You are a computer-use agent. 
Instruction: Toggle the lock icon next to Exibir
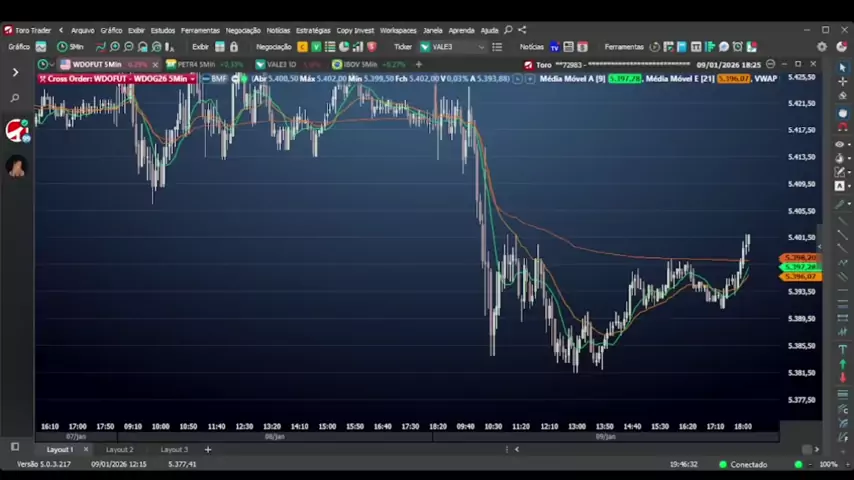click(234, 47)
